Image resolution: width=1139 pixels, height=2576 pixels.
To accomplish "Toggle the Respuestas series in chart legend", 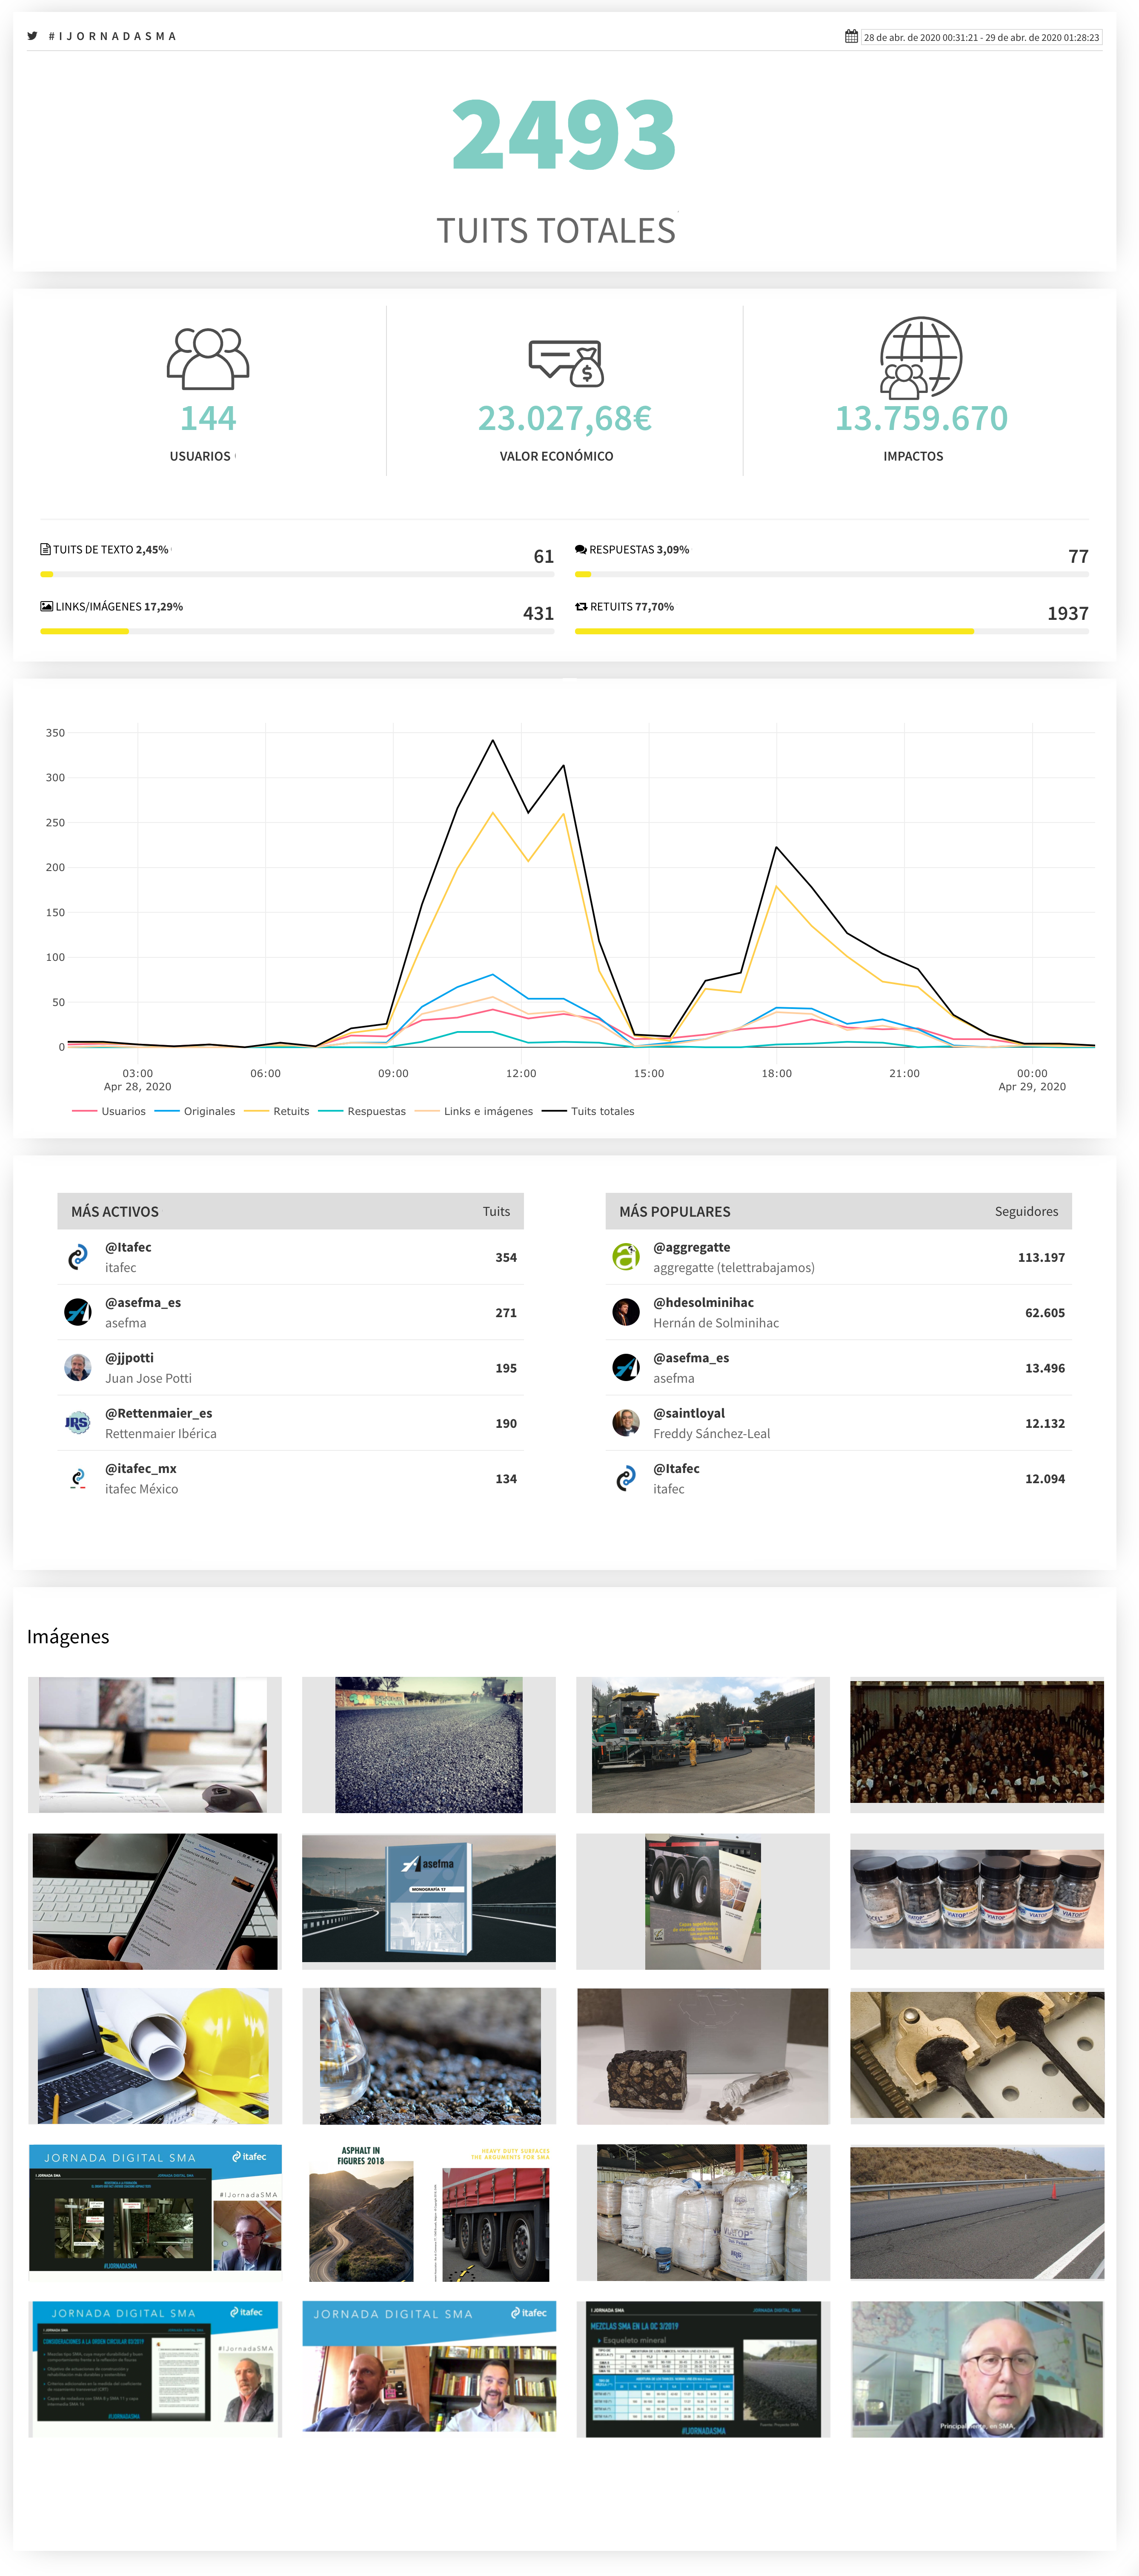I will point(362,1111).
